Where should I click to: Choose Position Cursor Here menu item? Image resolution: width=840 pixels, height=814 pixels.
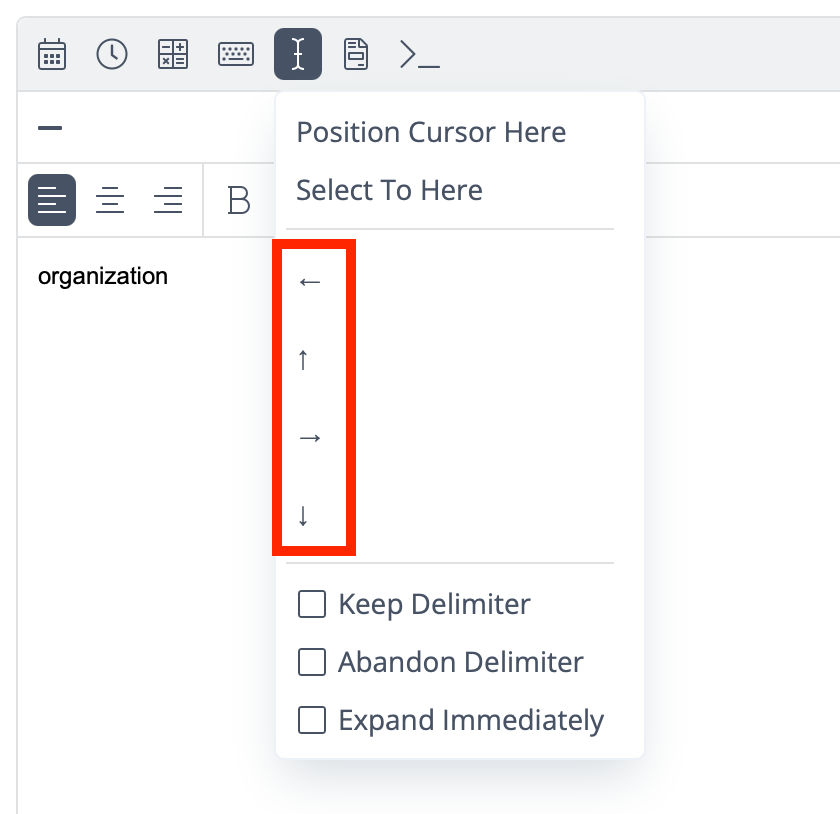pyautogui.click(x=431, y=132)
